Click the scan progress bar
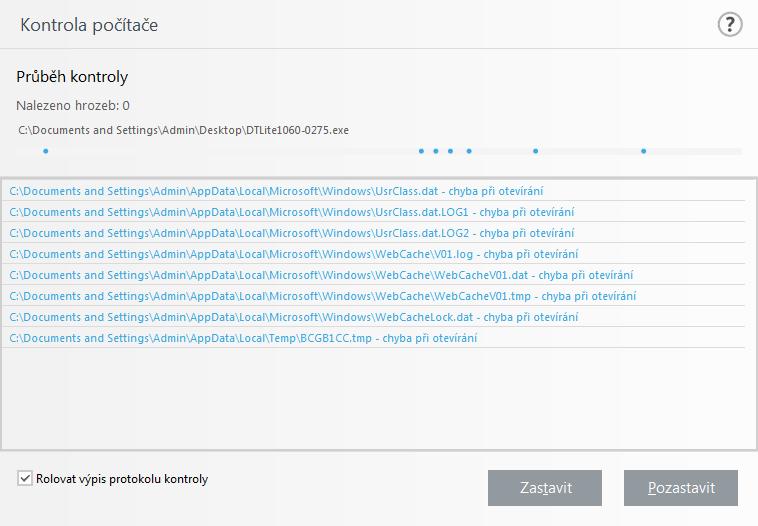 pyautogui.click(x=379, y=151)
